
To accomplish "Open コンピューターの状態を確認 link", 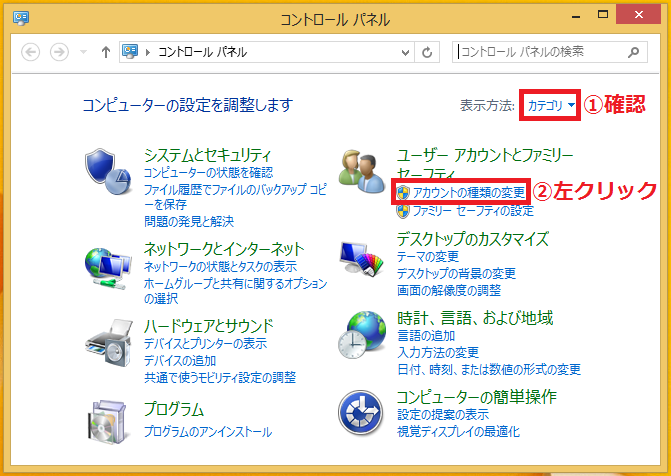I will 208,173.
